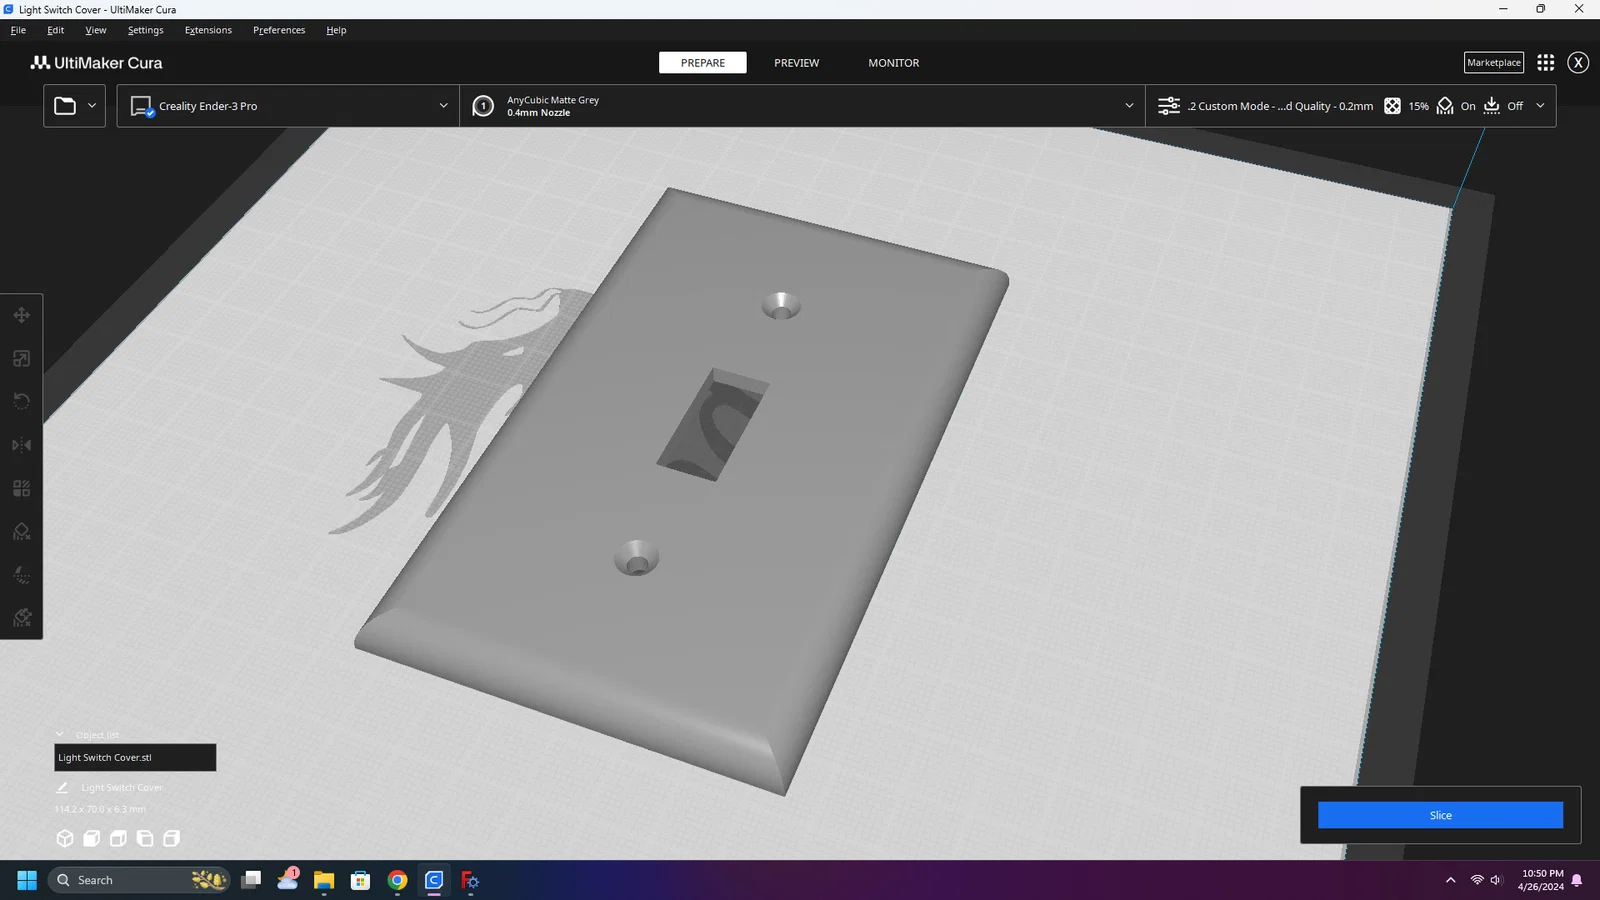This screenshot has width=1600, height=900.
Task: Open the Marketplace
Action: (1494, 62)
